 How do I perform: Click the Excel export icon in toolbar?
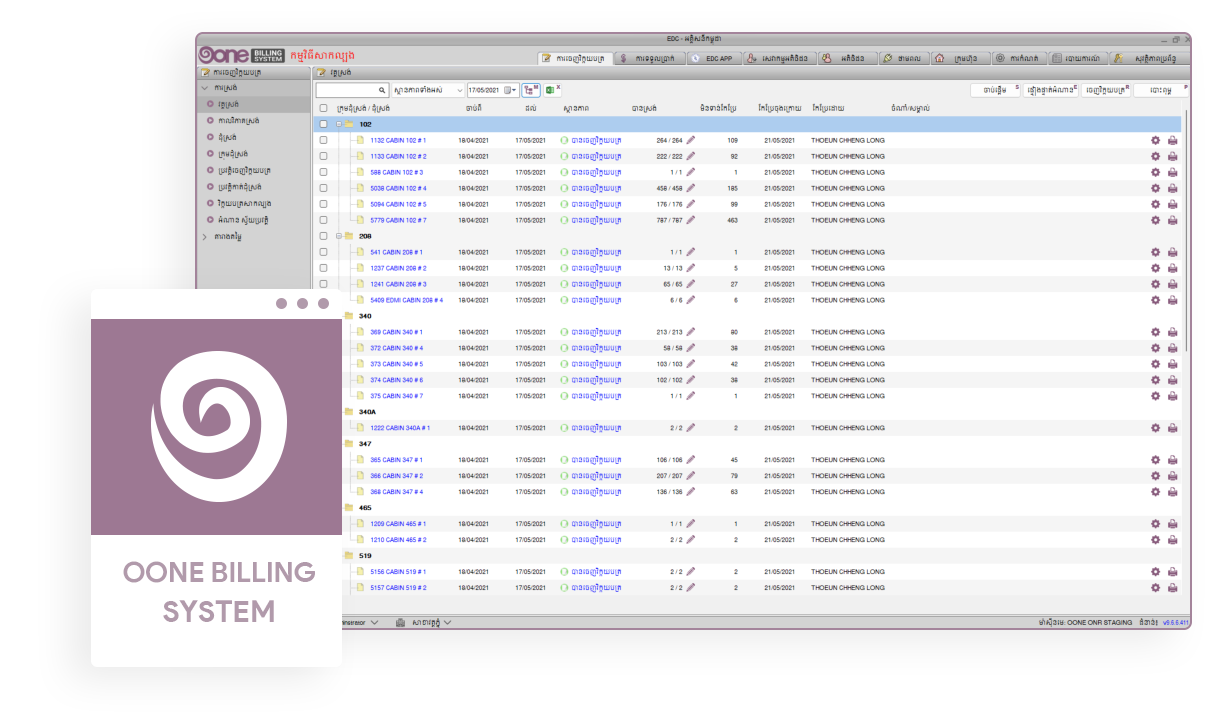coord(550,90)
